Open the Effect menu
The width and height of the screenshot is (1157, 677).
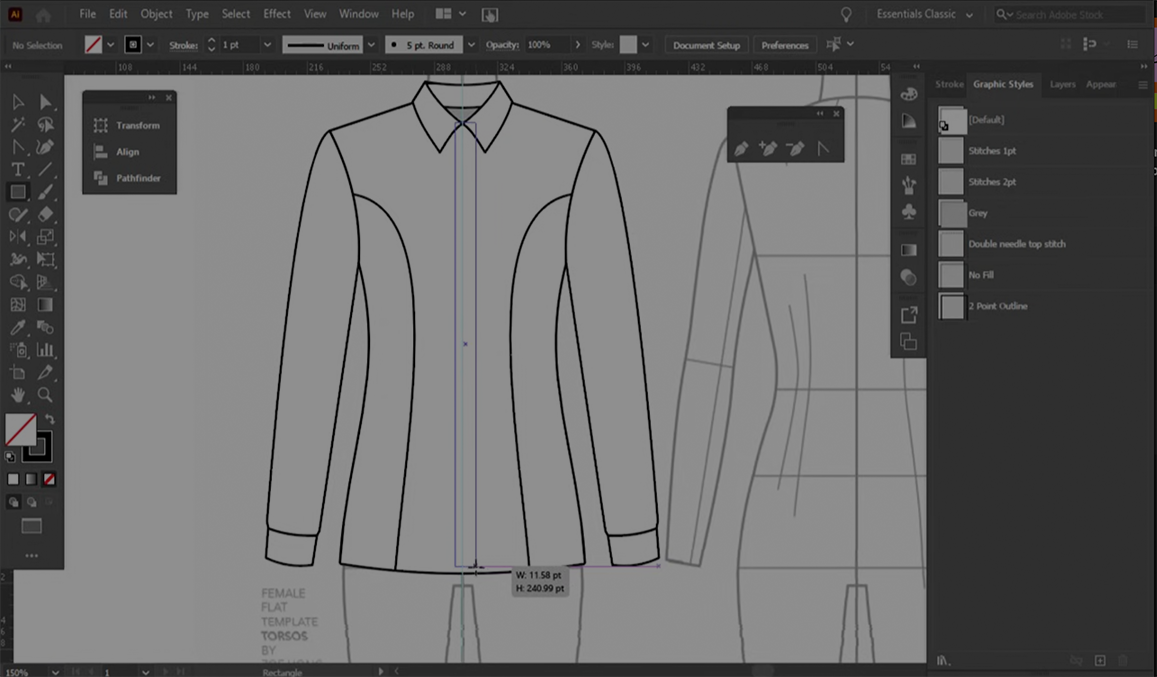[277, 14]
